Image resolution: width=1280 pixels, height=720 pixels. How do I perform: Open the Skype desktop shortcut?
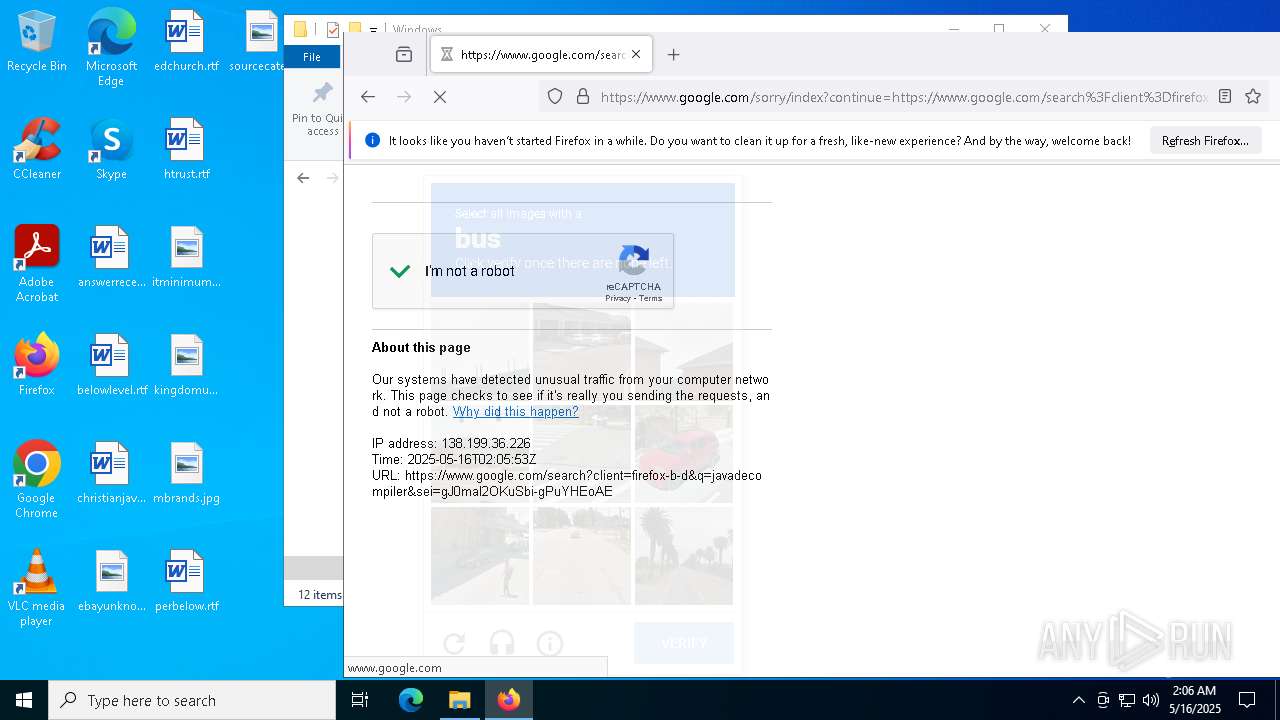pyautogui.click(x=111, y=148)
